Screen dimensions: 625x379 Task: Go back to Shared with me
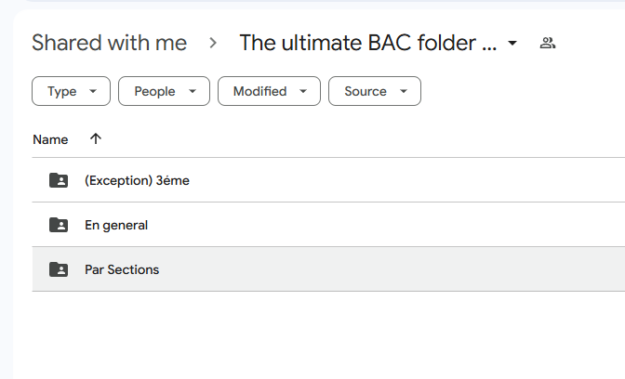(109, 43)
